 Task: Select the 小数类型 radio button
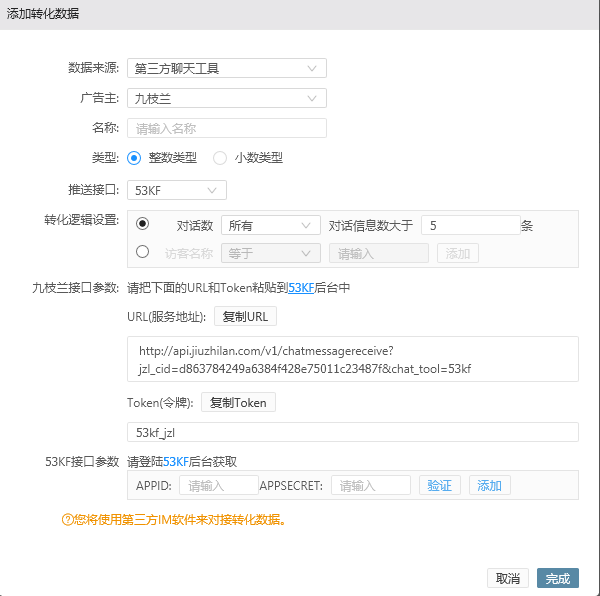click(220, 158)
